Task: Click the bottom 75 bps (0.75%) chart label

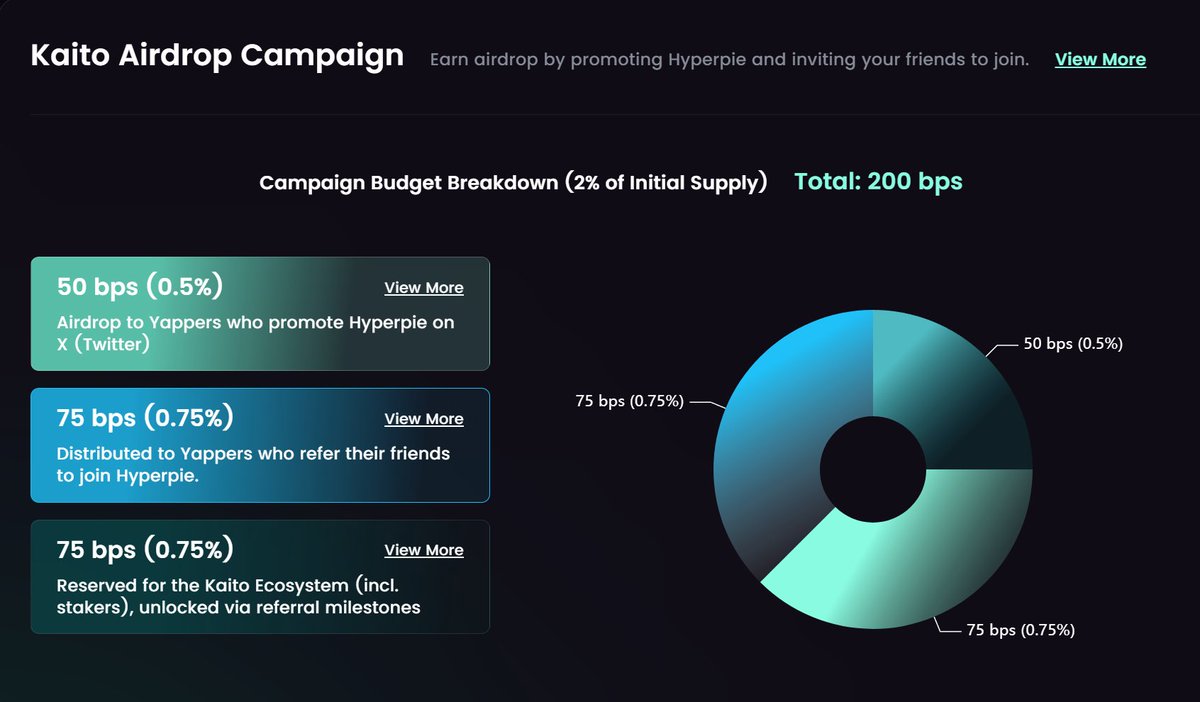Action: (1020, 630)
